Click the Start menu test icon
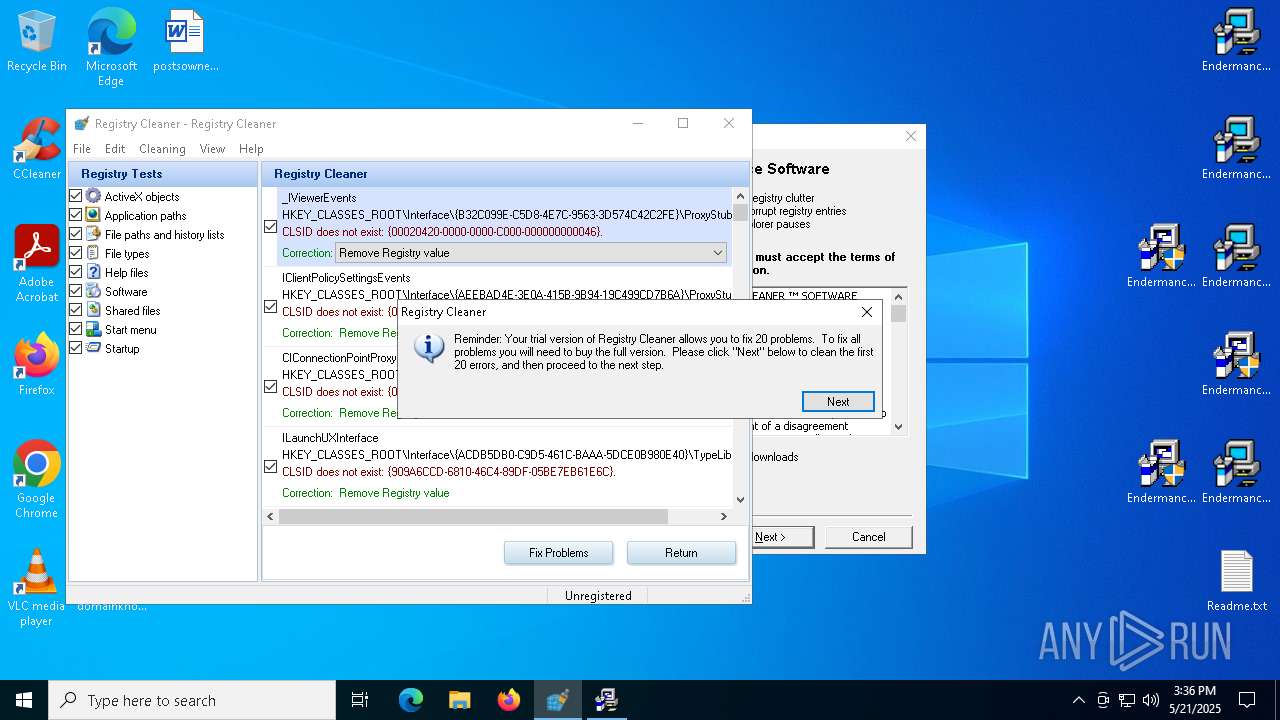Screen dimensions: 1280x720 pos(93,330)
